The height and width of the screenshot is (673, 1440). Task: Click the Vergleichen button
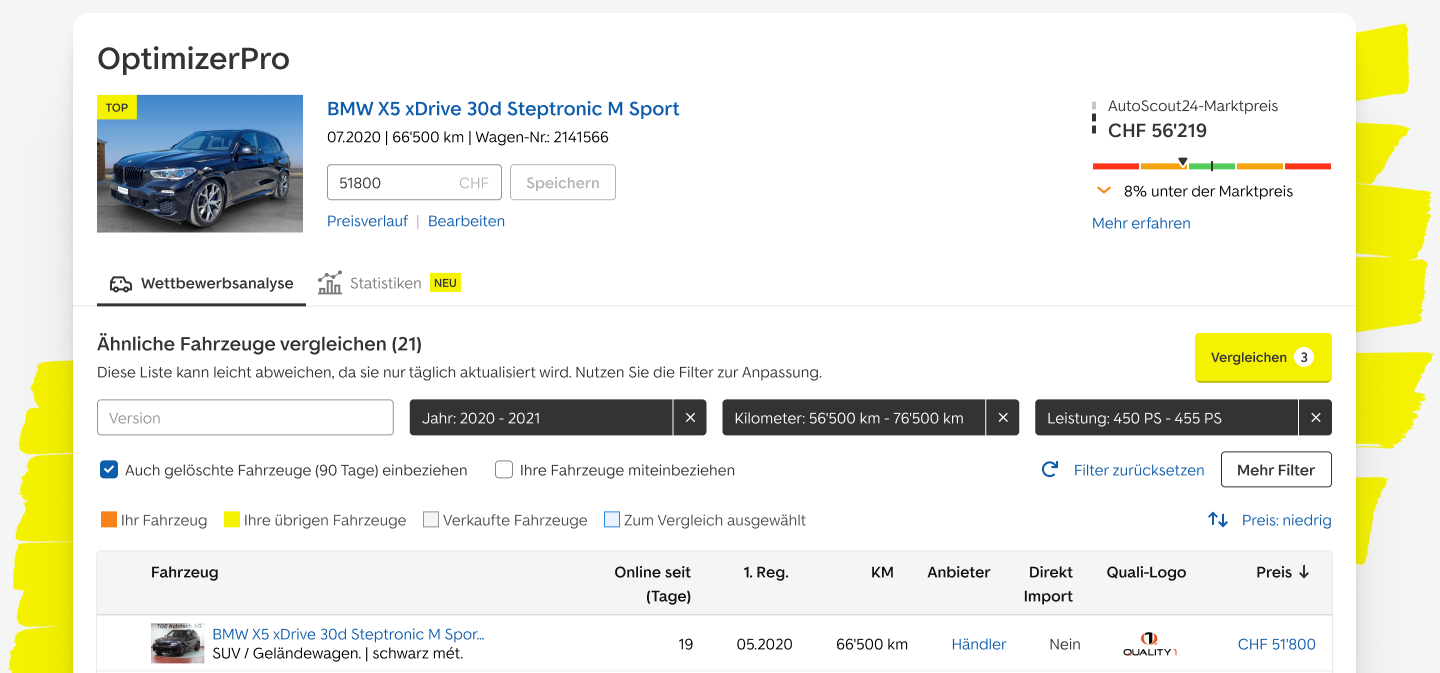click(x=1263, y=357)
